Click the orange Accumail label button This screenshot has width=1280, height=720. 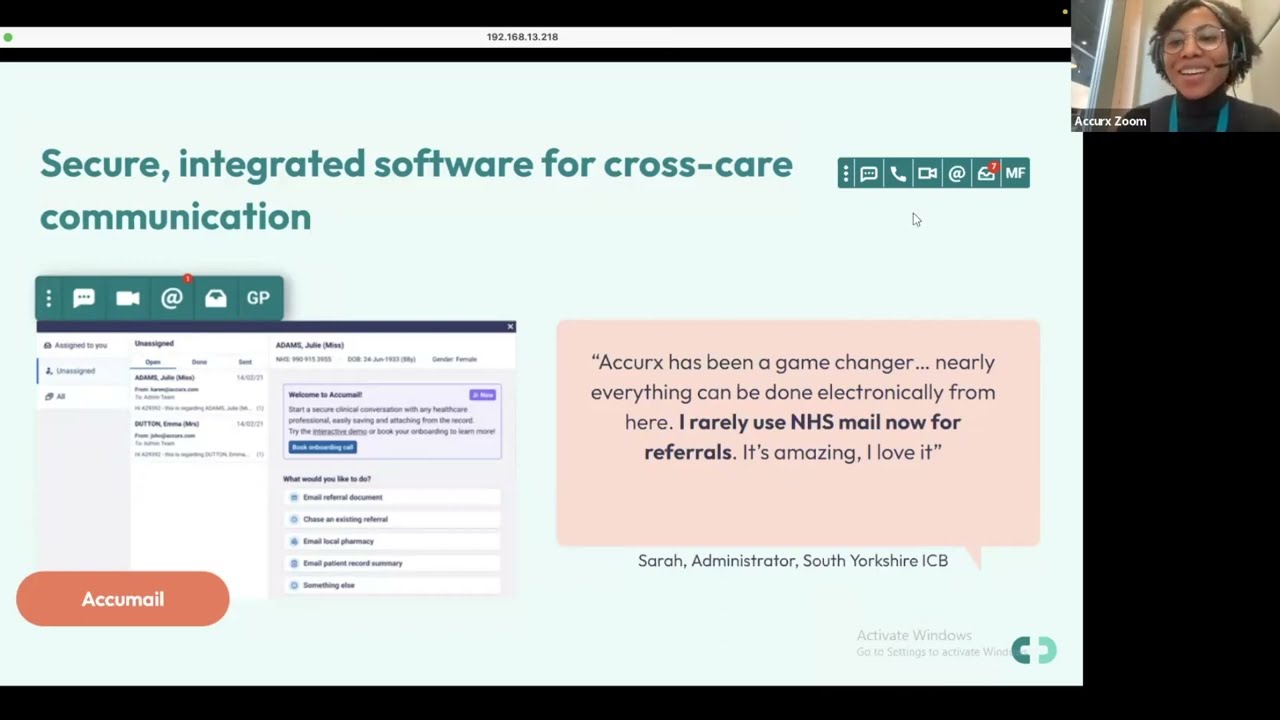[123, 599]
